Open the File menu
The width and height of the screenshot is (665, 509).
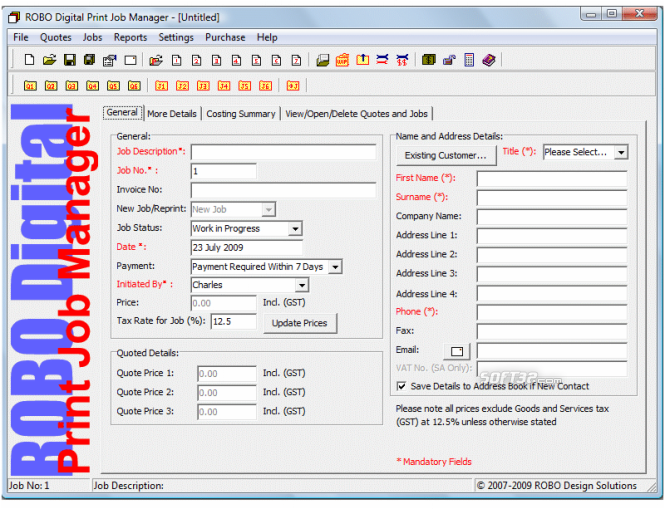click(21, 37)
